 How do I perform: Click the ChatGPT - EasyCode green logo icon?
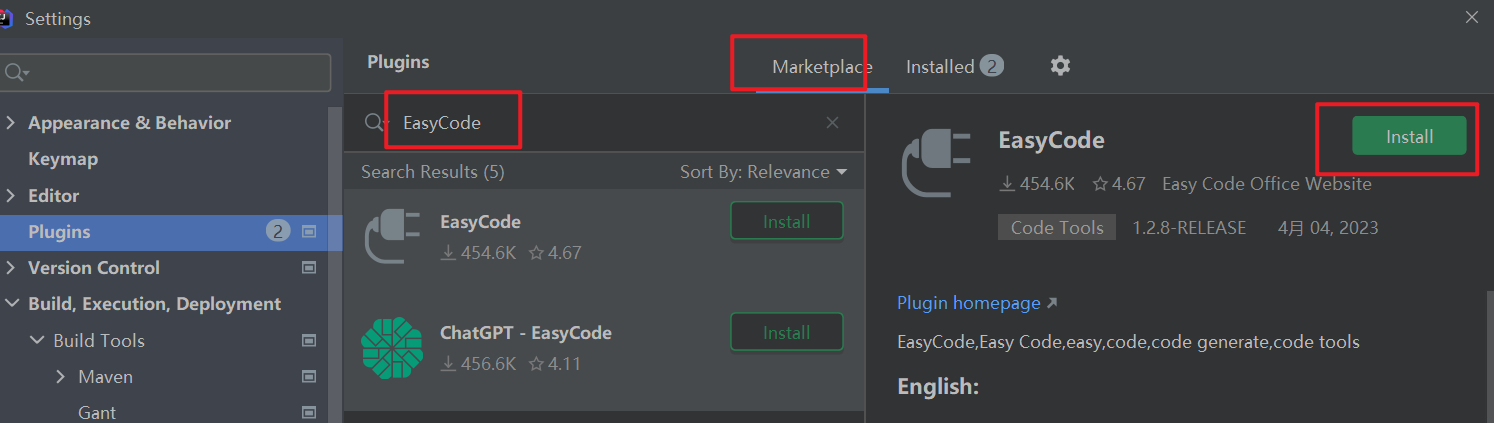tap(392, 349)
